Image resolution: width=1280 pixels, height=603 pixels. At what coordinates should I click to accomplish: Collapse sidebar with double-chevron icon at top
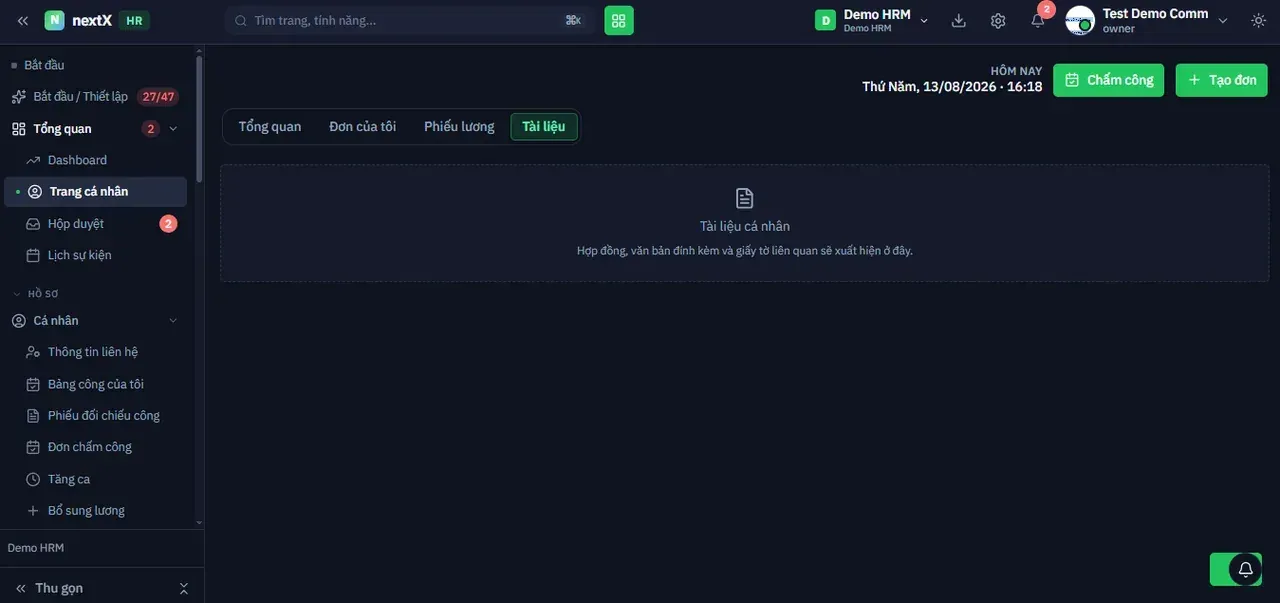[x=23, y=20]
